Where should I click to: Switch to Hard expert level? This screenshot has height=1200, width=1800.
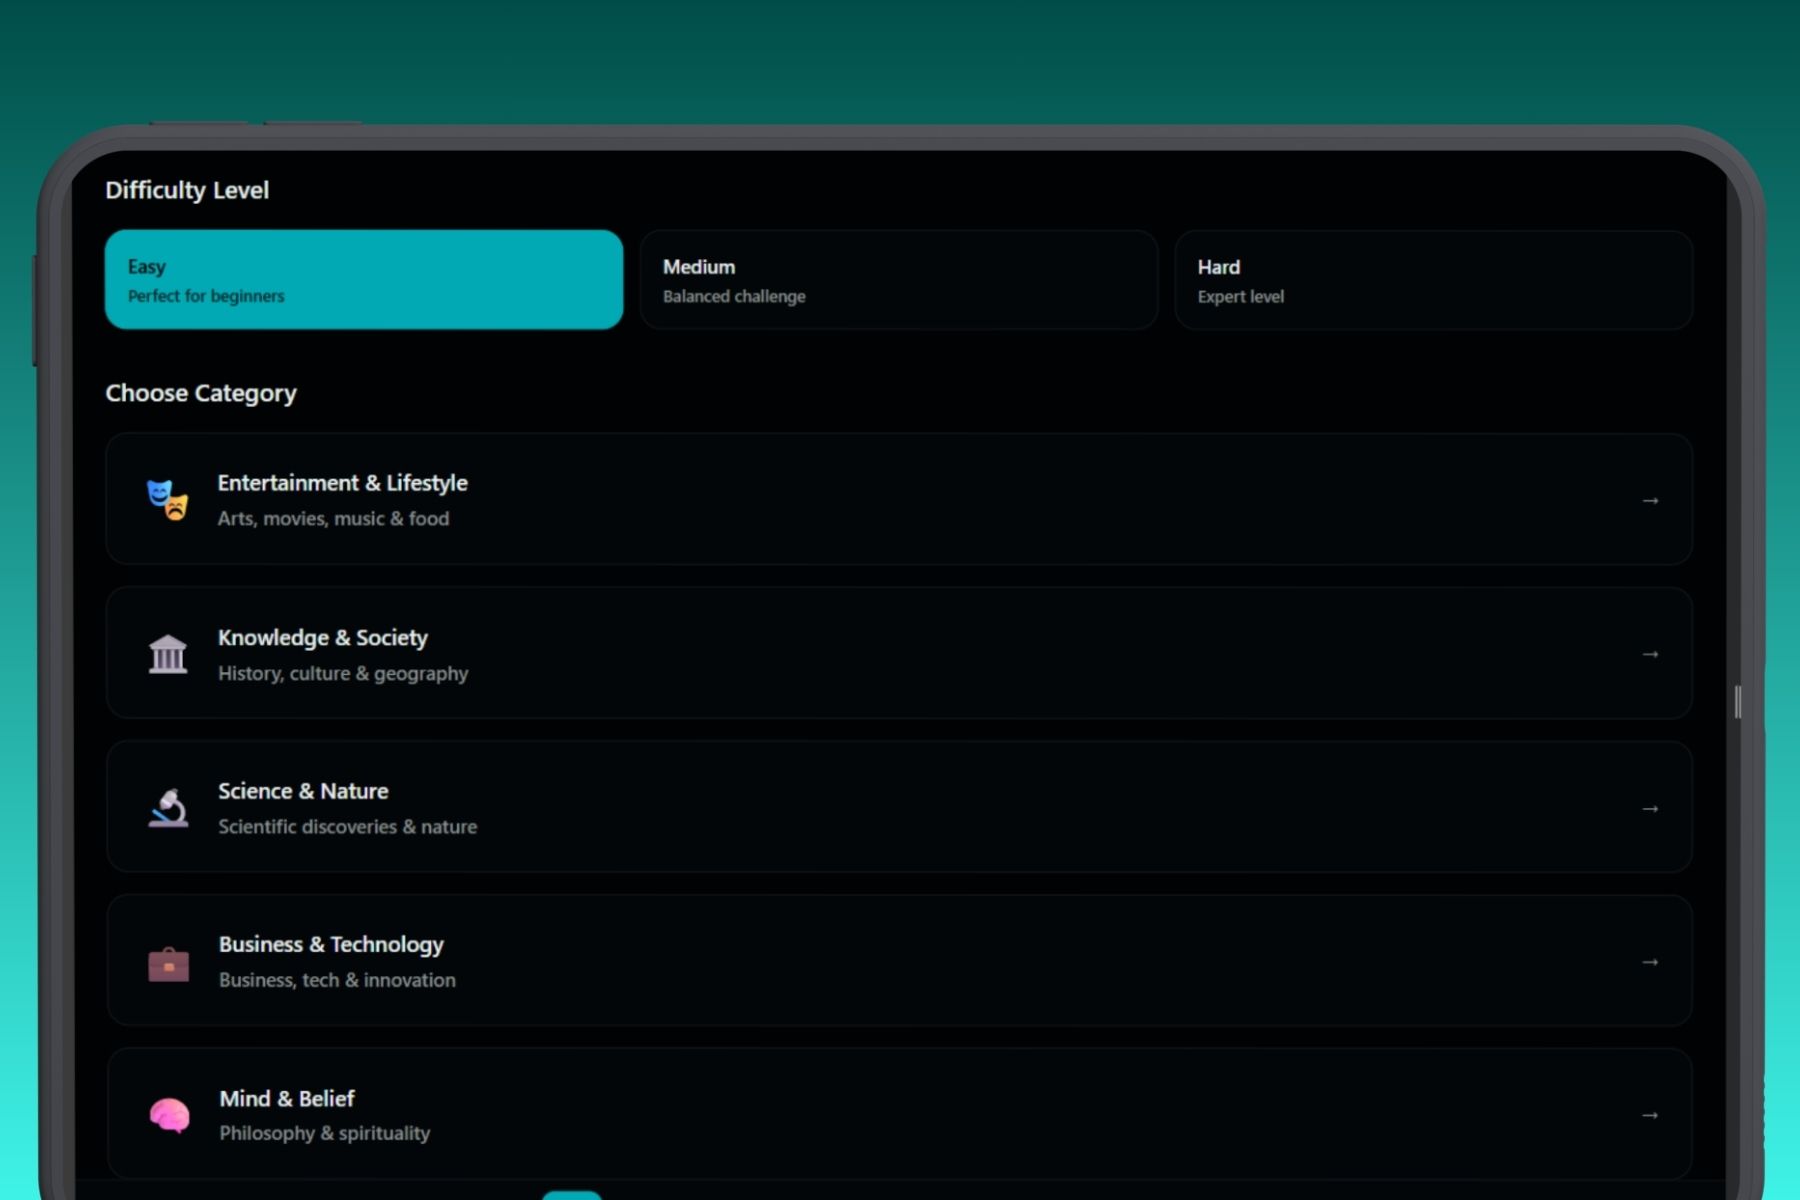coord(1433,280)
